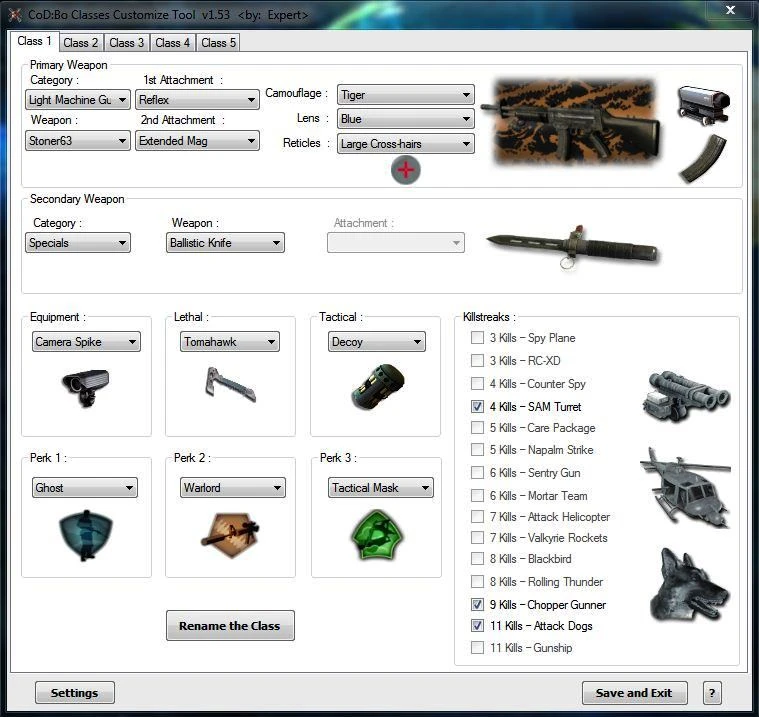Open the Settings button
The image size is (759, 717).
75,693
